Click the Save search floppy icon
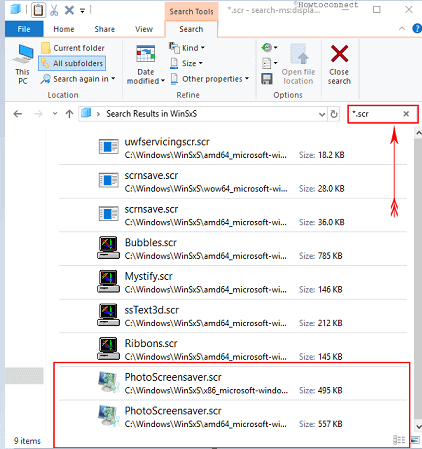 tap(267, 79)
